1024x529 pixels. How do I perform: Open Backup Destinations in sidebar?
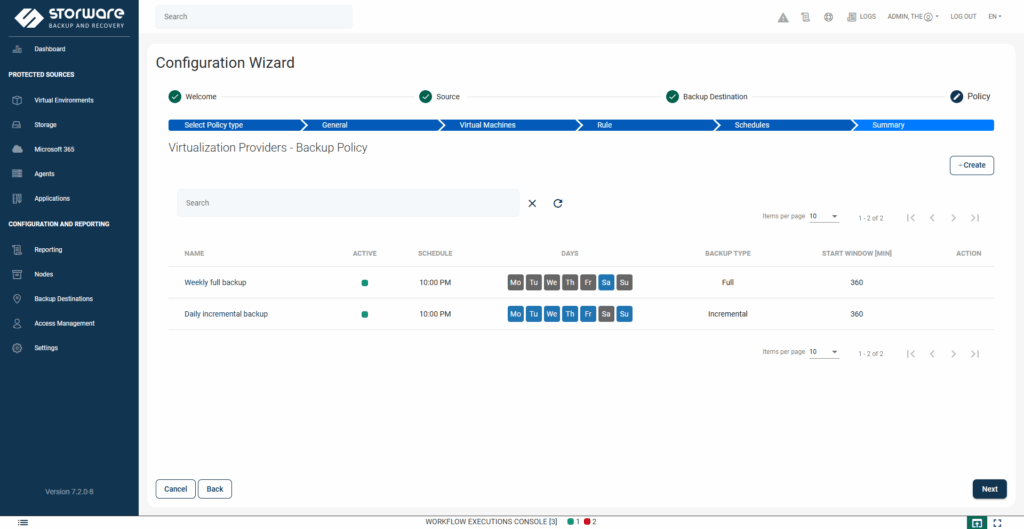click(x=65, y=299)
